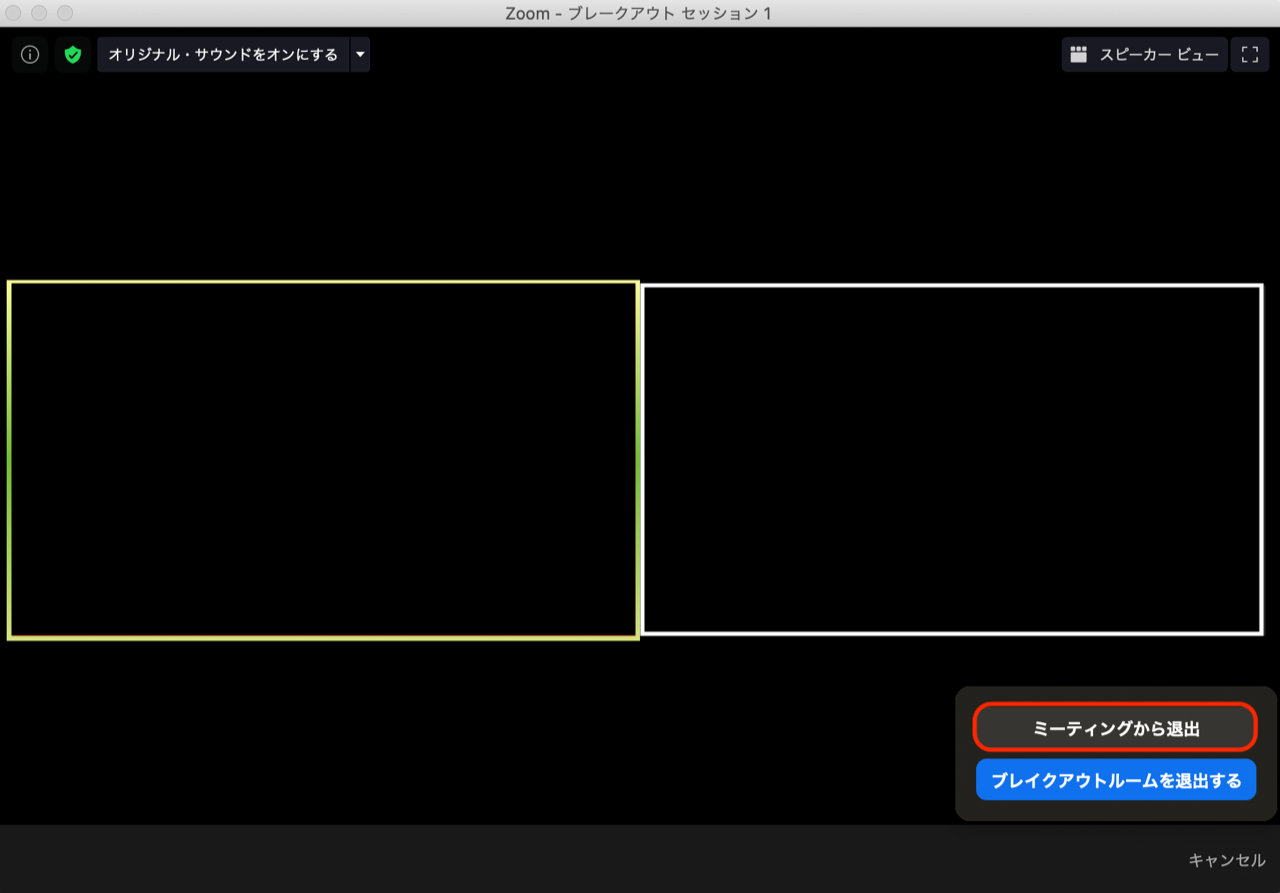Minimize the Zoom window
The image size is (1280, 893).
(x=40, y=13)
